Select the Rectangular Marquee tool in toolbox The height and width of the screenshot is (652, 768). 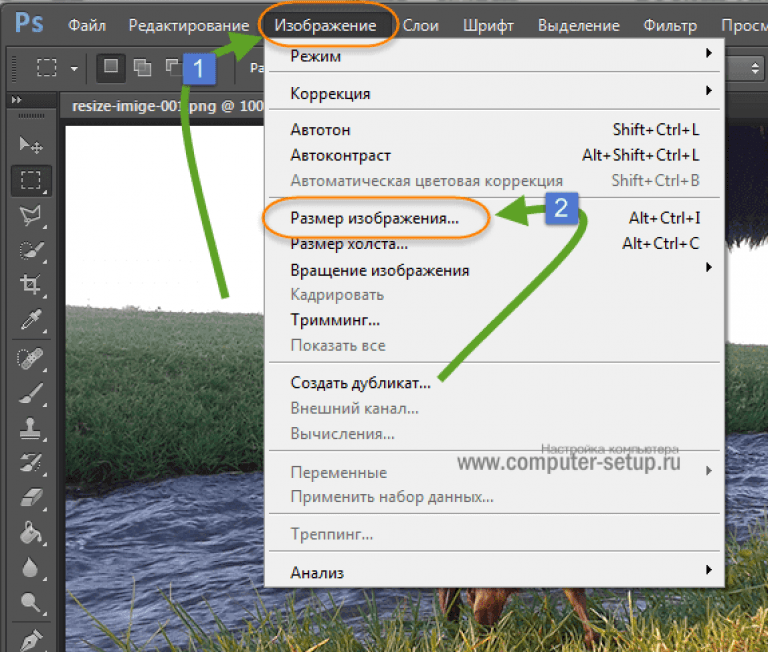tap(31, 180)
